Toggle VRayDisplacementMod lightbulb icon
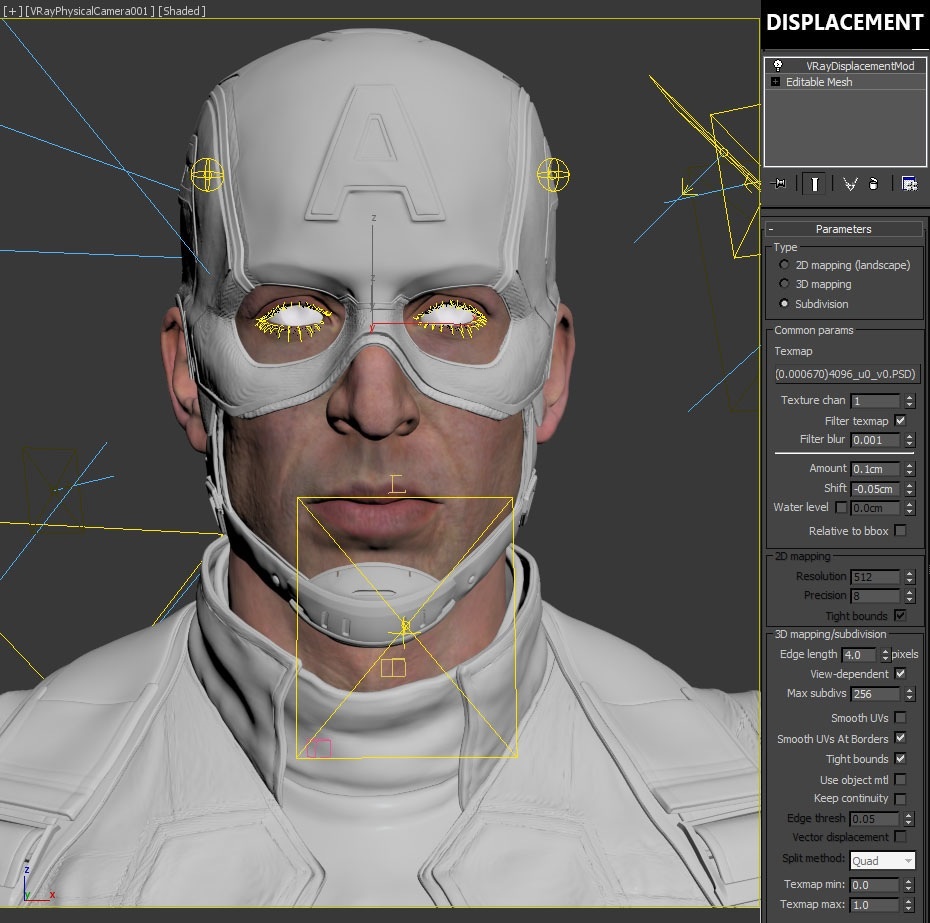 [x=778, y=65]
